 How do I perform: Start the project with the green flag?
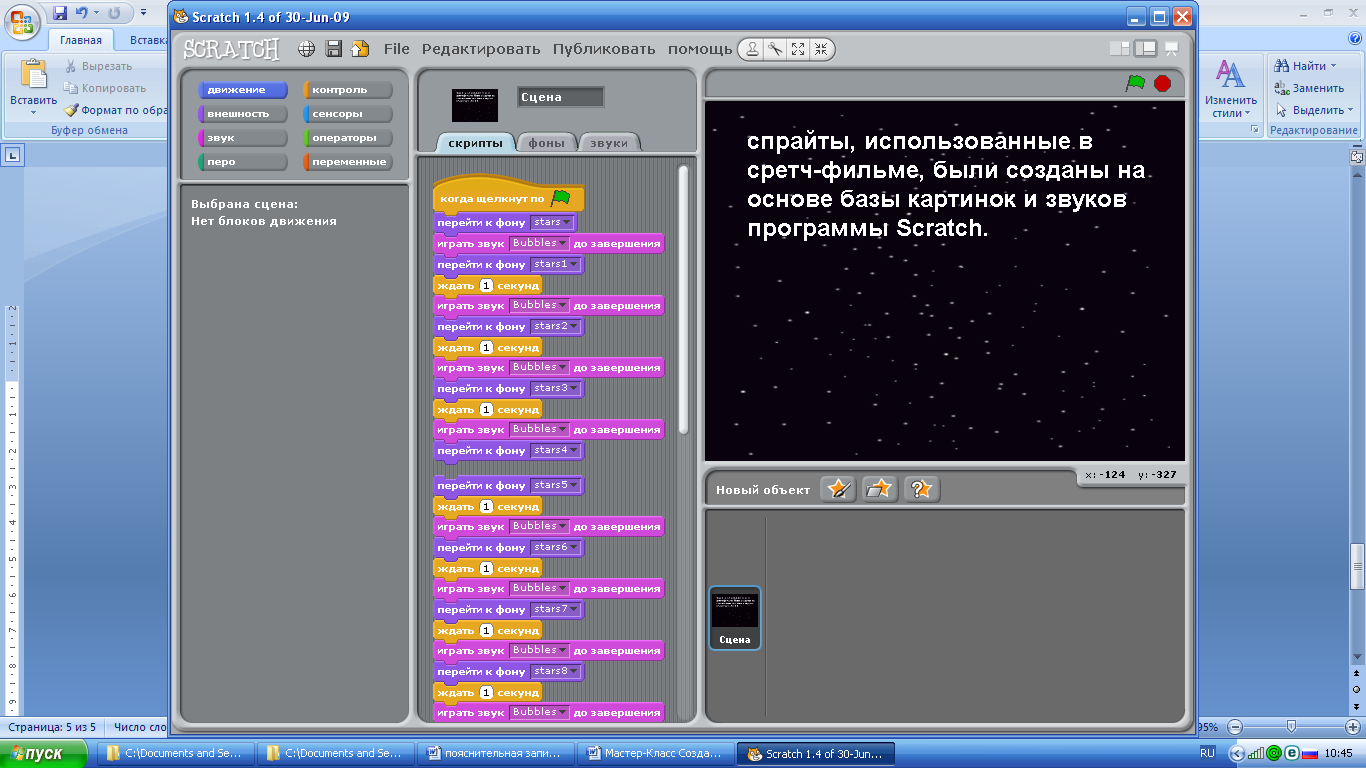coord(1135,83)
